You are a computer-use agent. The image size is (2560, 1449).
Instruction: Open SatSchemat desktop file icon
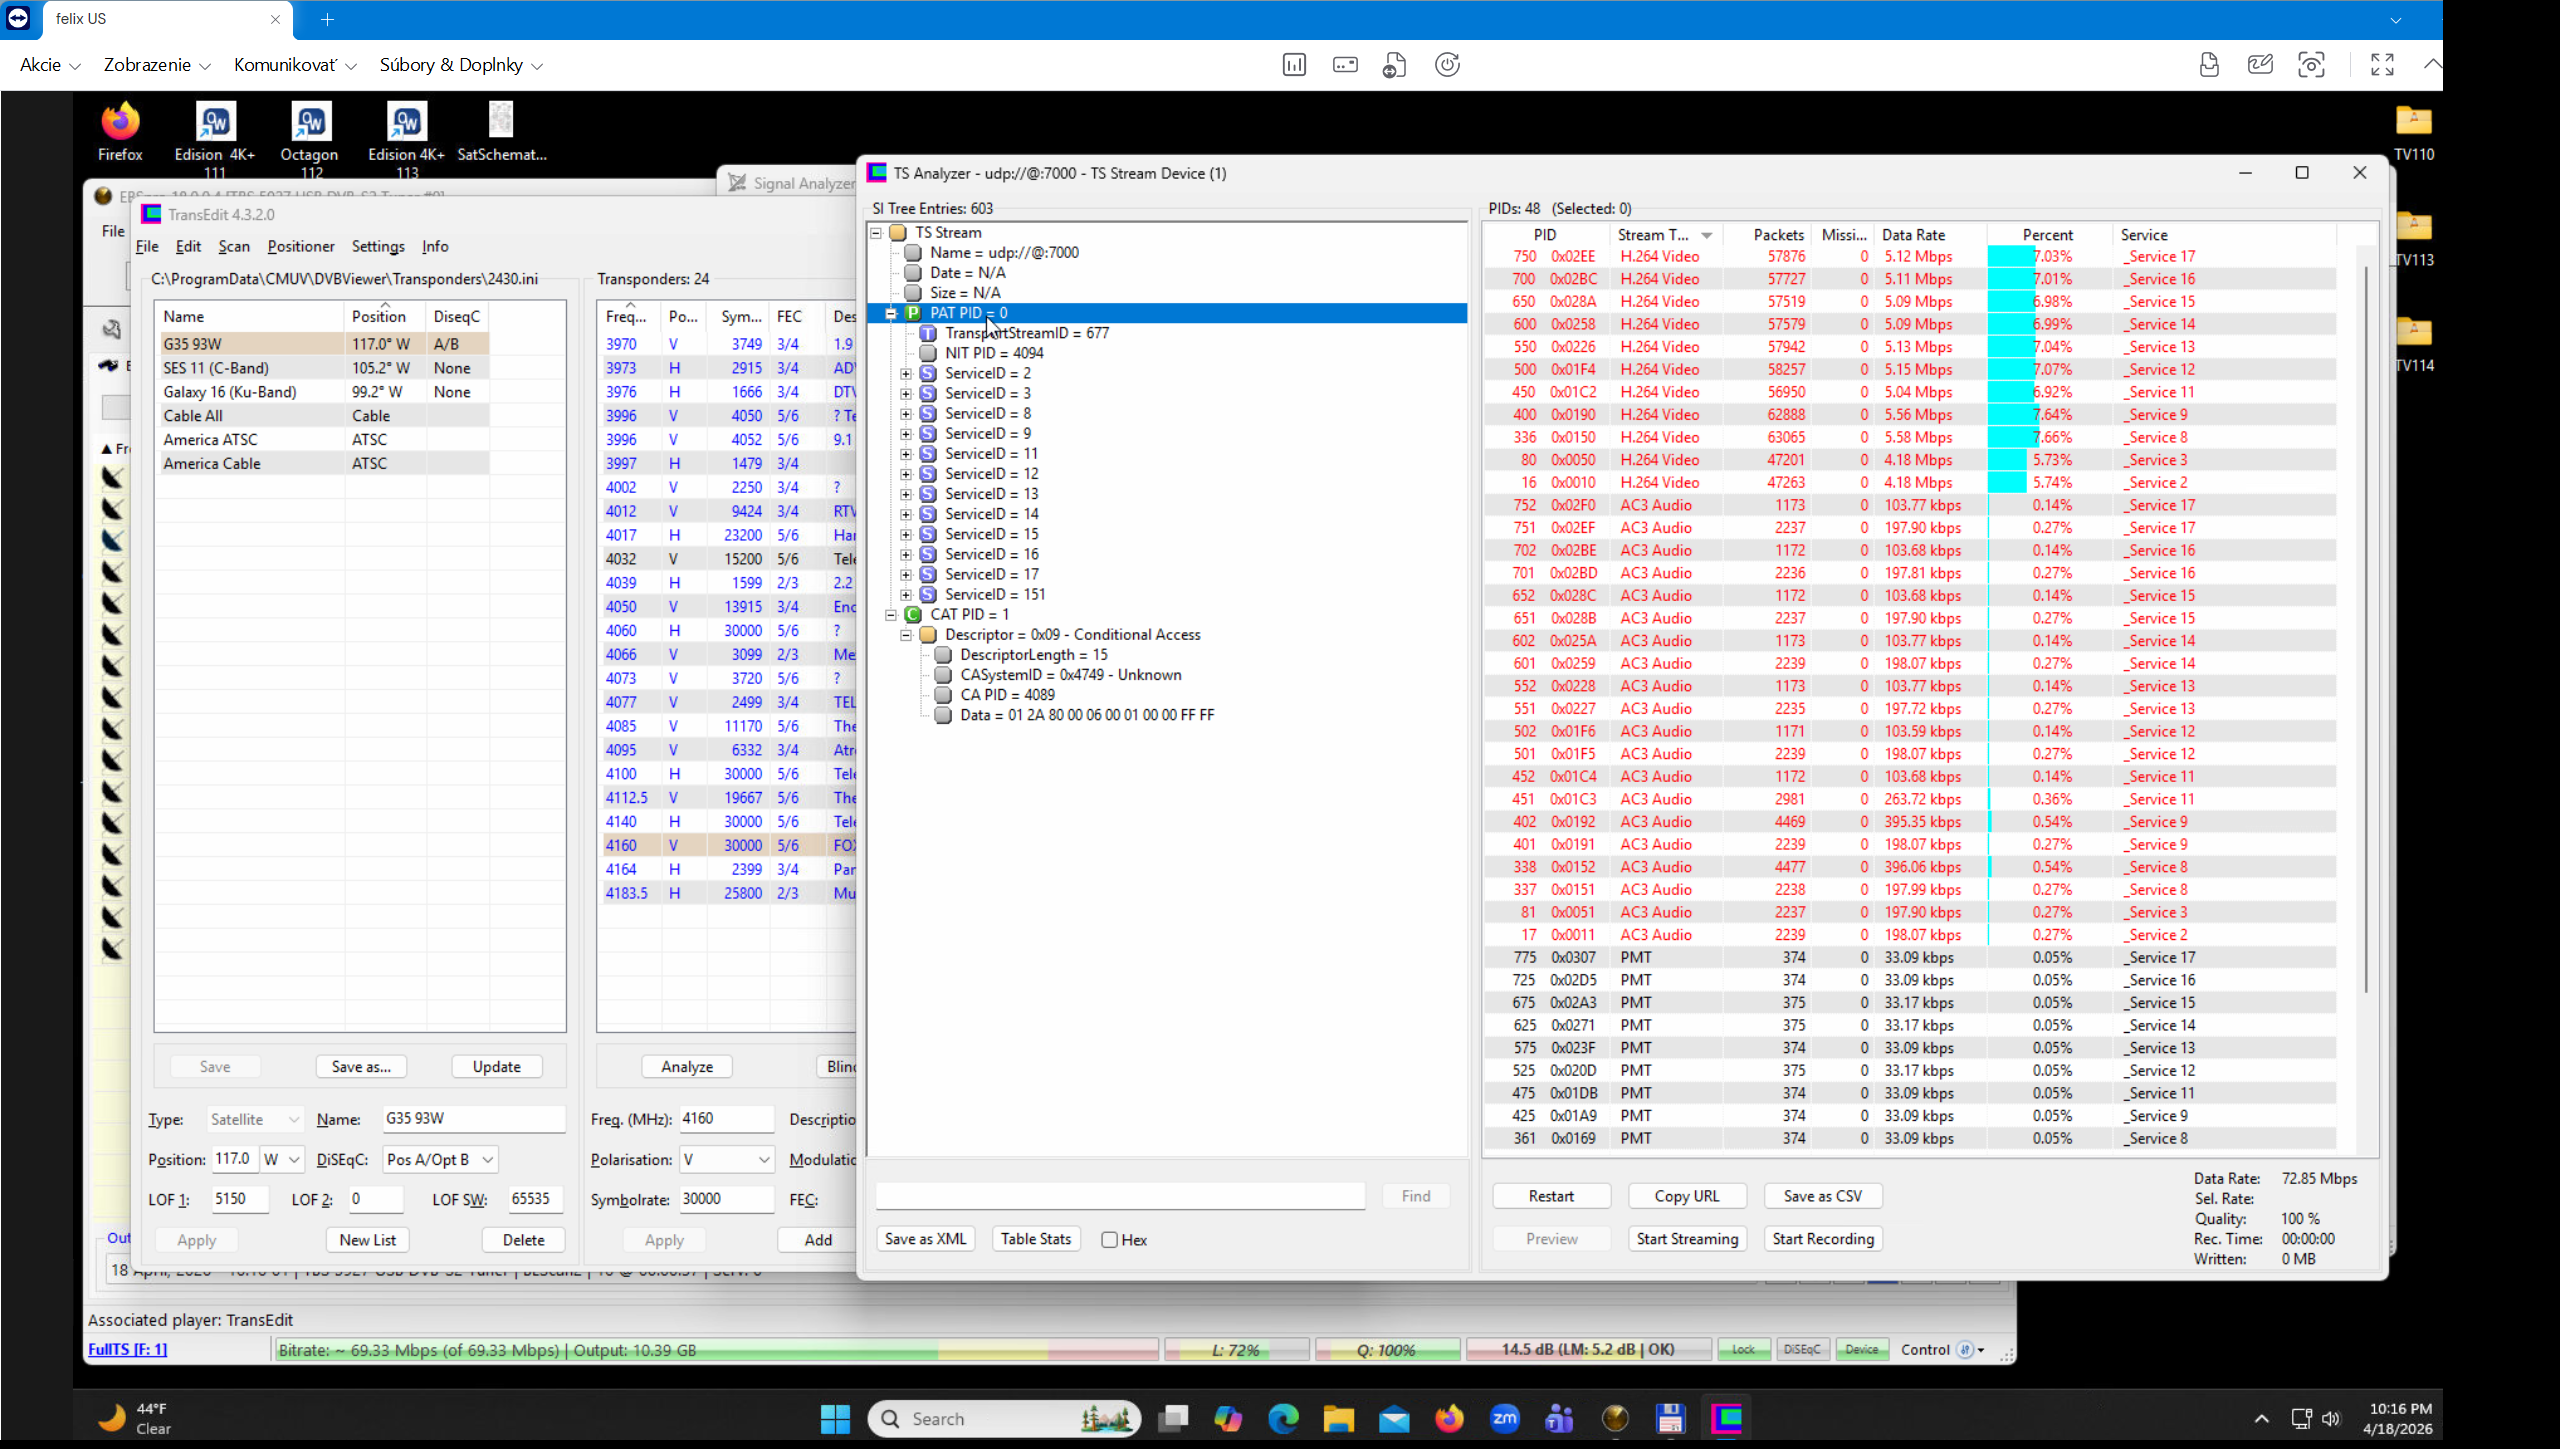[501, 131]
